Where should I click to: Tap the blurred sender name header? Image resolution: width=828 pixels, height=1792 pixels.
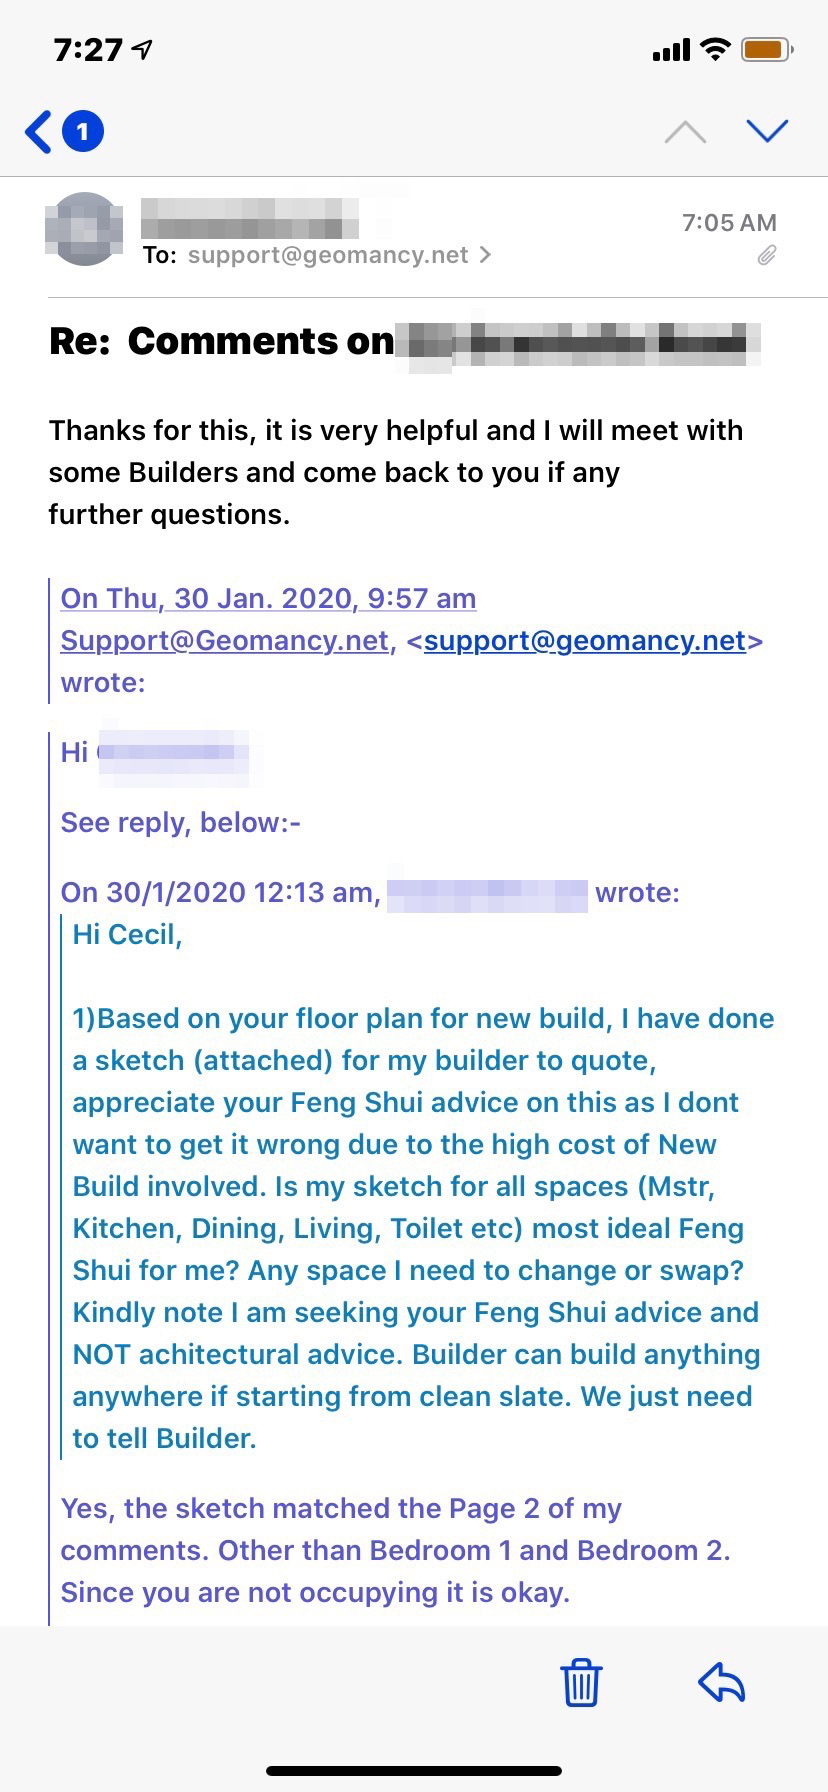pos(249,217)
